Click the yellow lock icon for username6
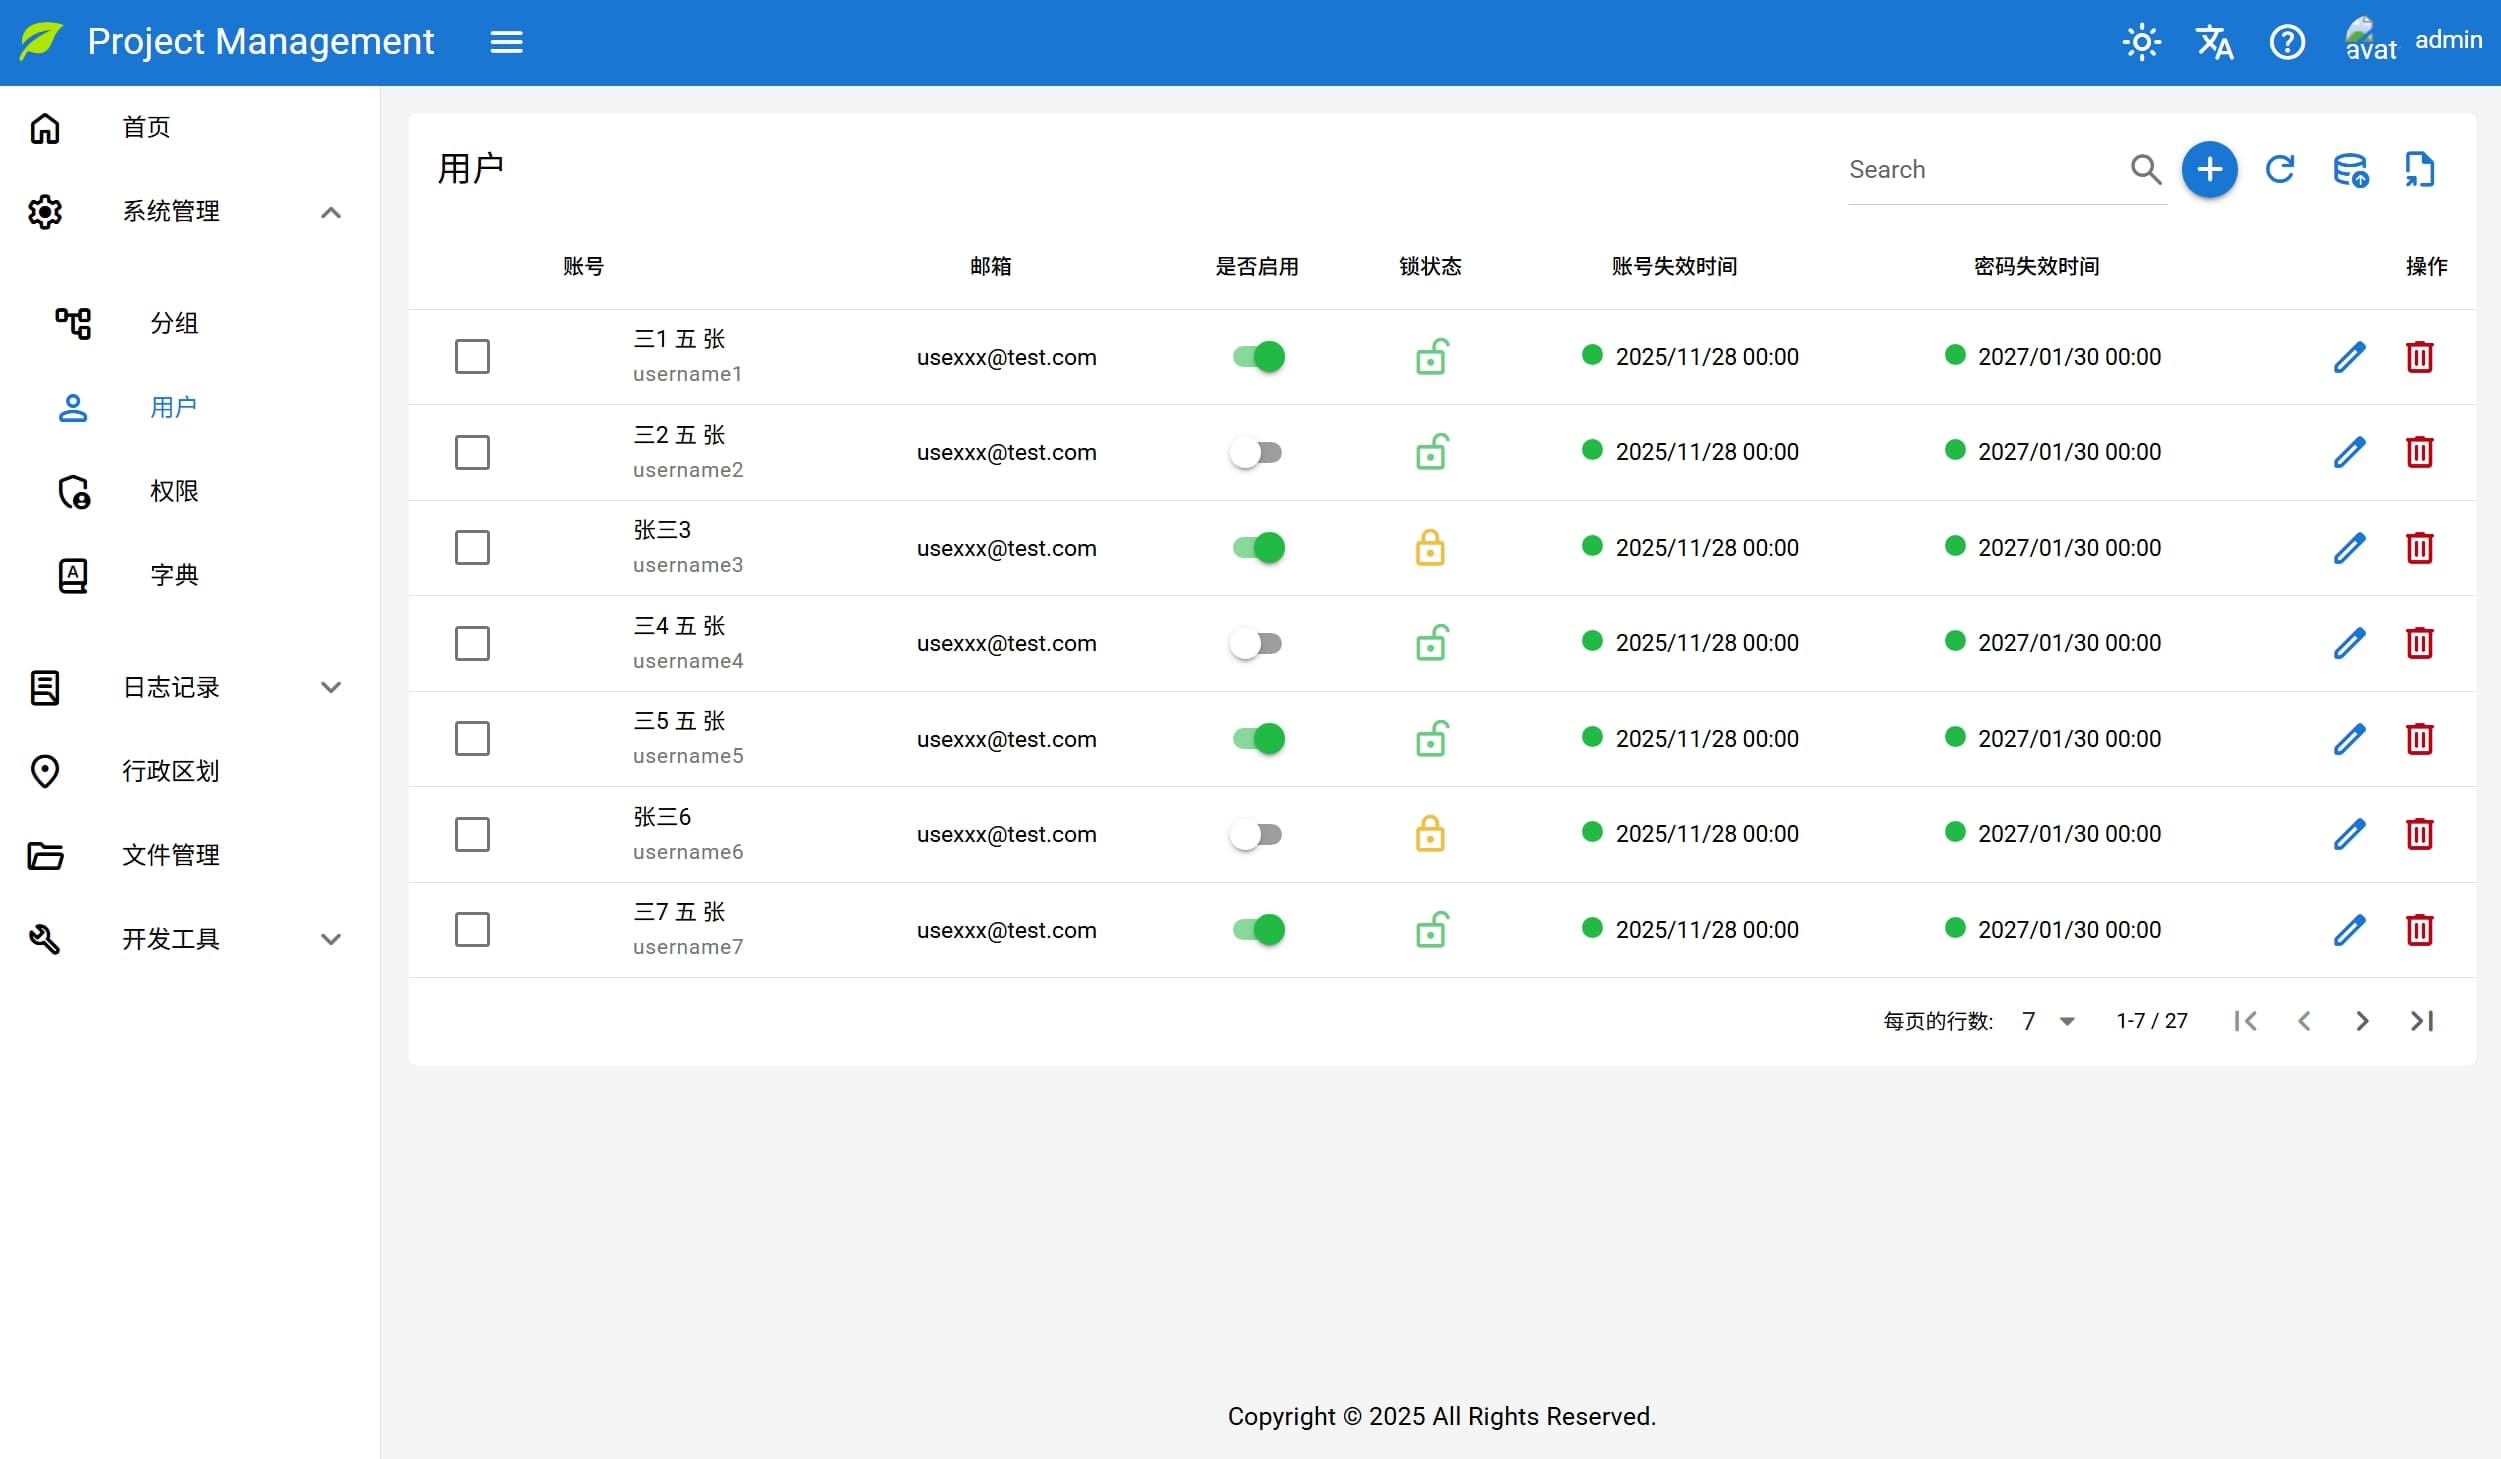This screenshot has height=1459, width=2501. click(1430, 834)
